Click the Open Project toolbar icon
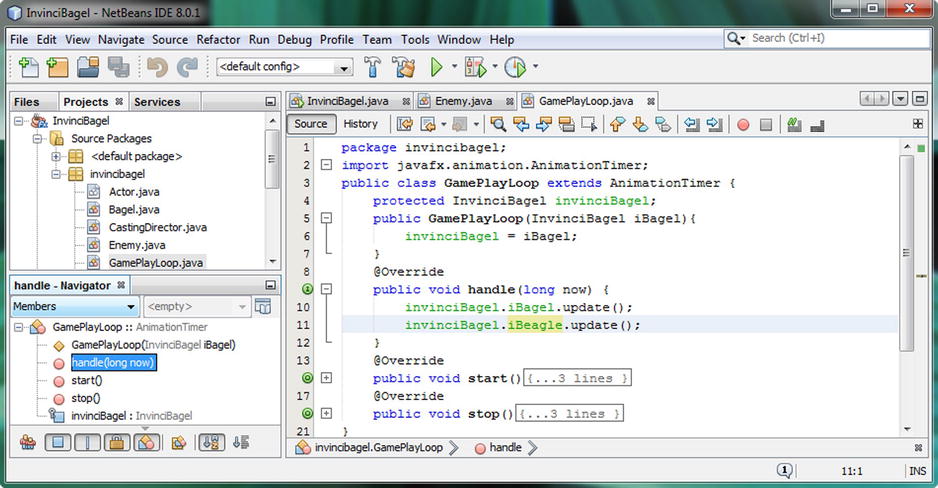938x488 pixels. [88, 67]
